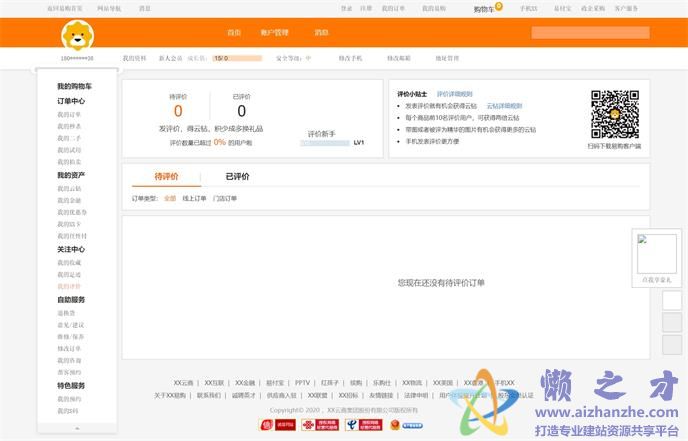Open 维修/保养 in the sidebar
The height and width of the screenshot is (441, 688).
71,337
